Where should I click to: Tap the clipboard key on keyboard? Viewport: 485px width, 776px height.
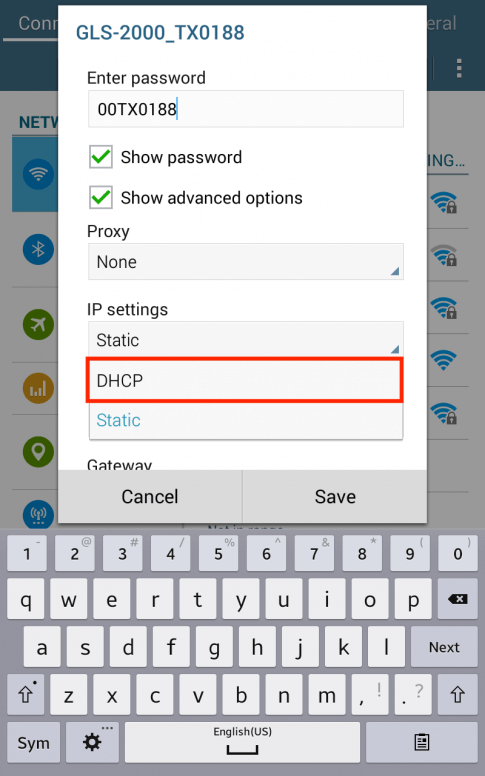(422, 742)
